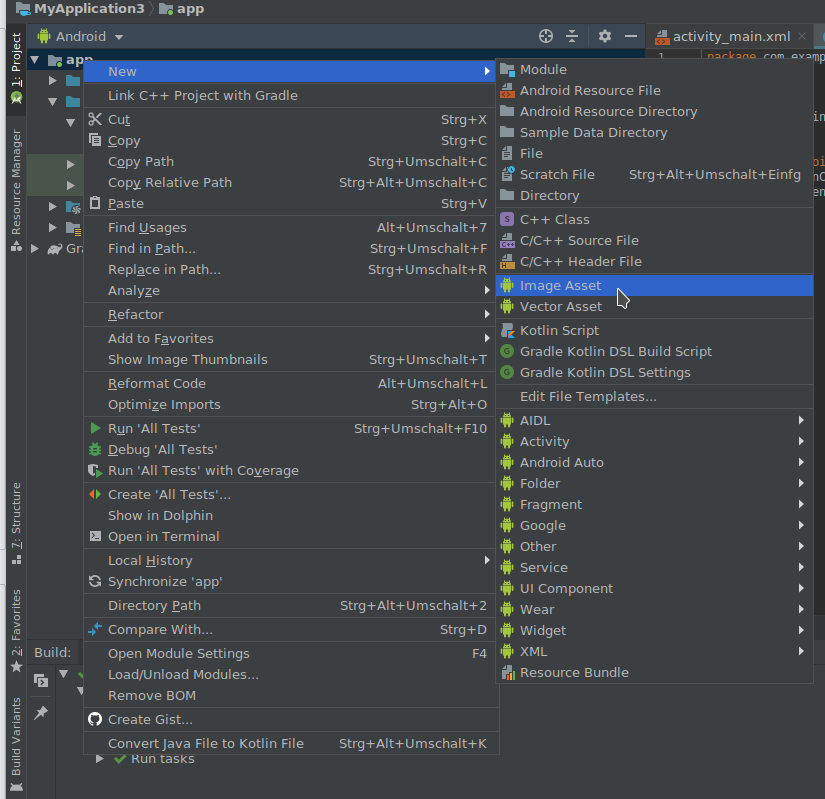
Task: Expand the Refactor submenu
Action: [x=135, y=315]
